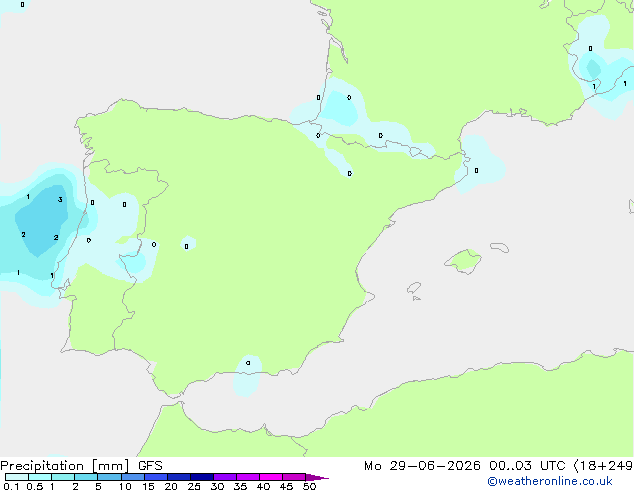
Task: Click the 'GFS' model label
Action: (150, 466)
